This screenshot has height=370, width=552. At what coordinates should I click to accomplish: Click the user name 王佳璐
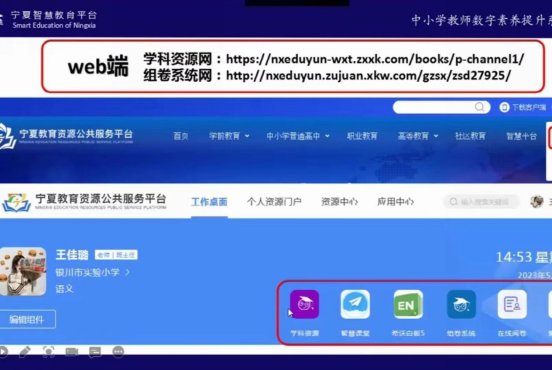coord(72,255)
